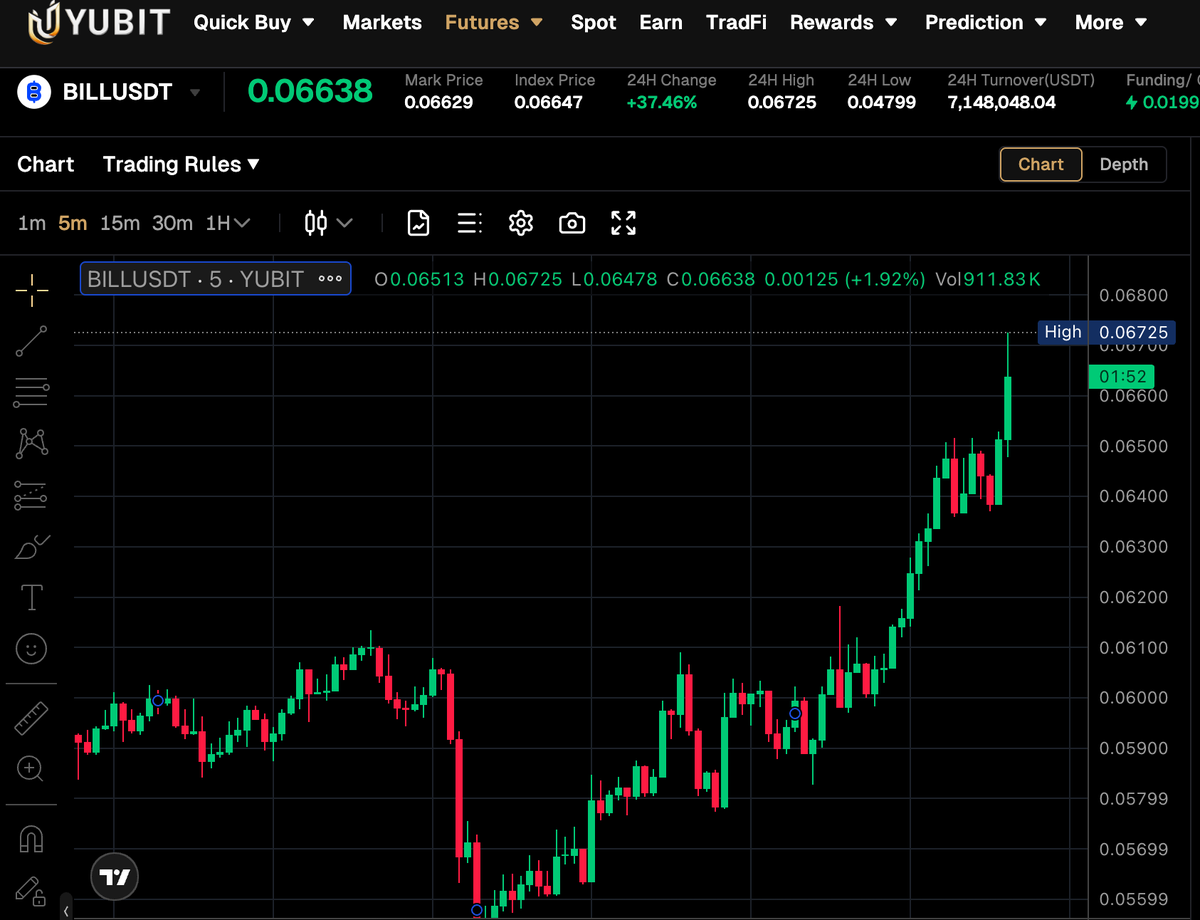
Task: Expand the chart type dropdown arrow
Action: click(x=345, y=223)
